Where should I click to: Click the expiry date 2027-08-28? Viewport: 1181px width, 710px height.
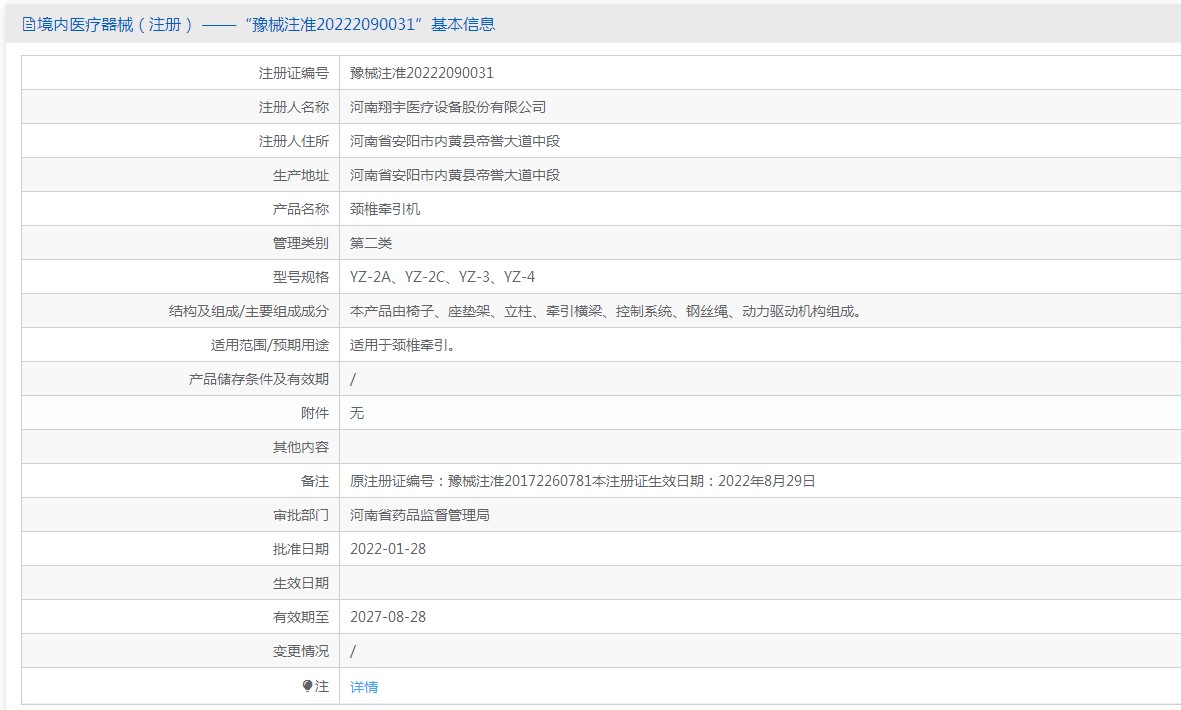(388, 617)
